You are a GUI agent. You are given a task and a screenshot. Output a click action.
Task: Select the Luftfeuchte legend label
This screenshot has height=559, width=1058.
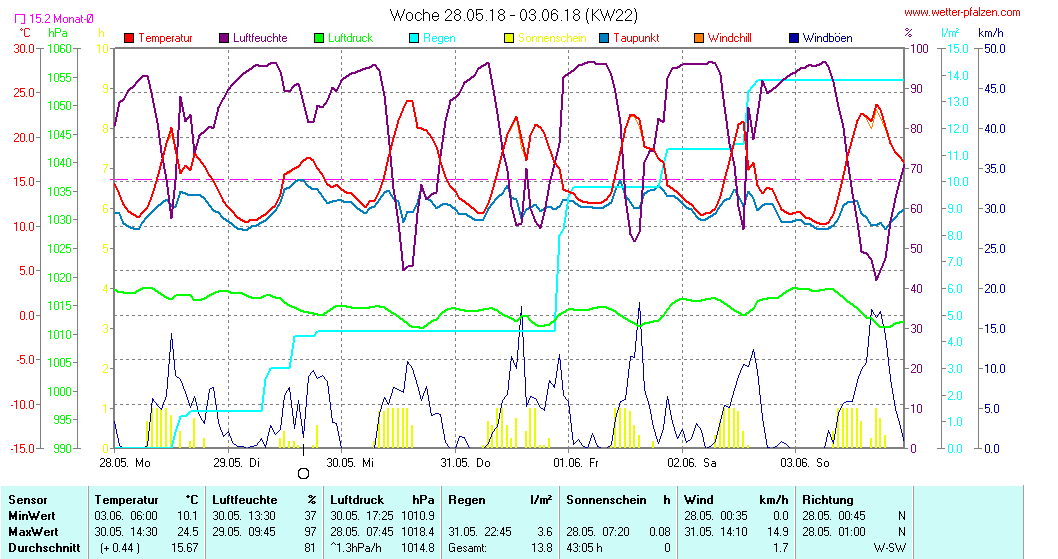tap(260, 38)
